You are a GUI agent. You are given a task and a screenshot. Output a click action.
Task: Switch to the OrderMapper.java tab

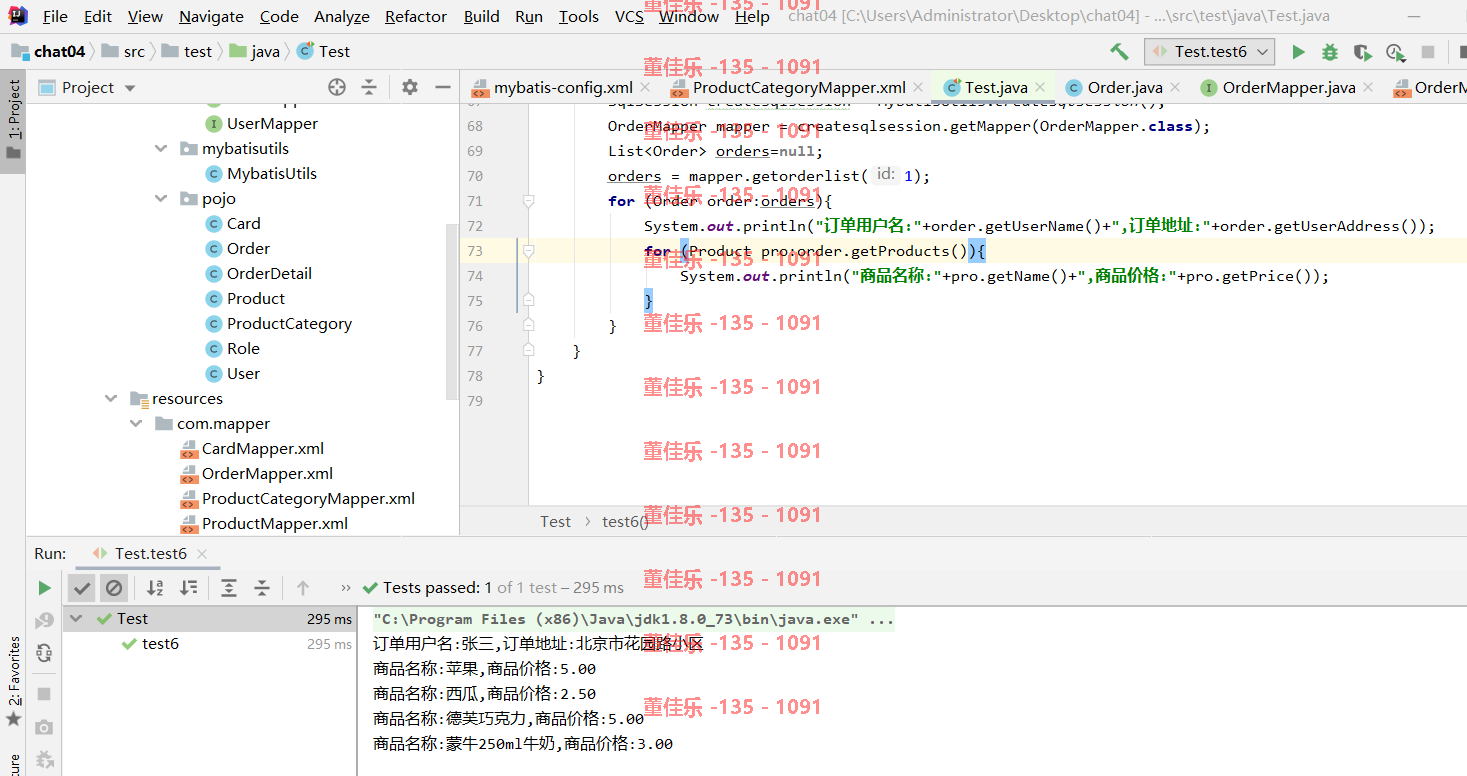[x=1289, y=88]
